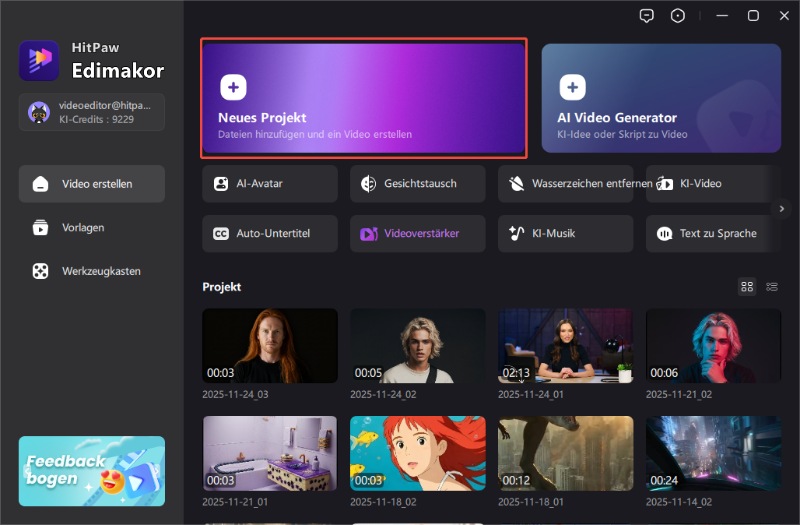Open the feedback message icon in title bar

[647, 15]
